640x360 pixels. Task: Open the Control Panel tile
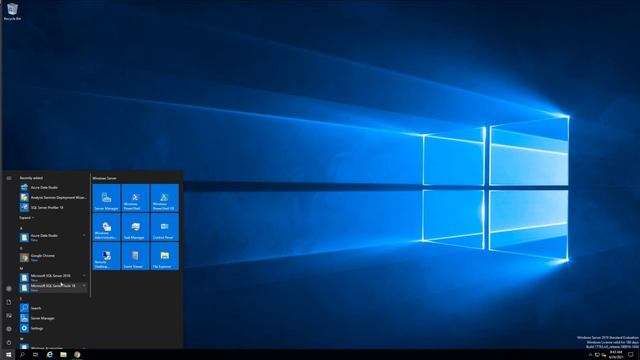164,227
